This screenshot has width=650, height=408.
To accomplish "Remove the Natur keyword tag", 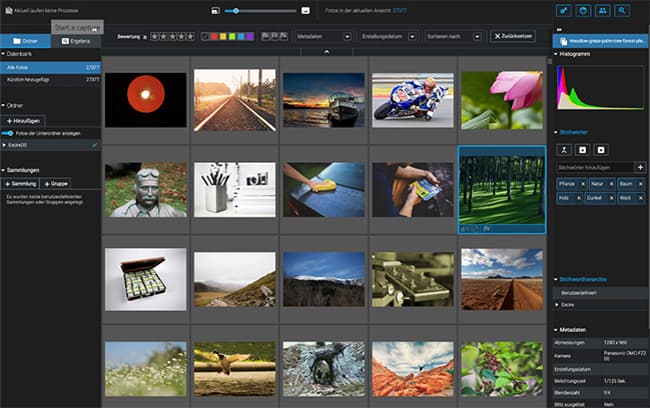I will [611, 184].
